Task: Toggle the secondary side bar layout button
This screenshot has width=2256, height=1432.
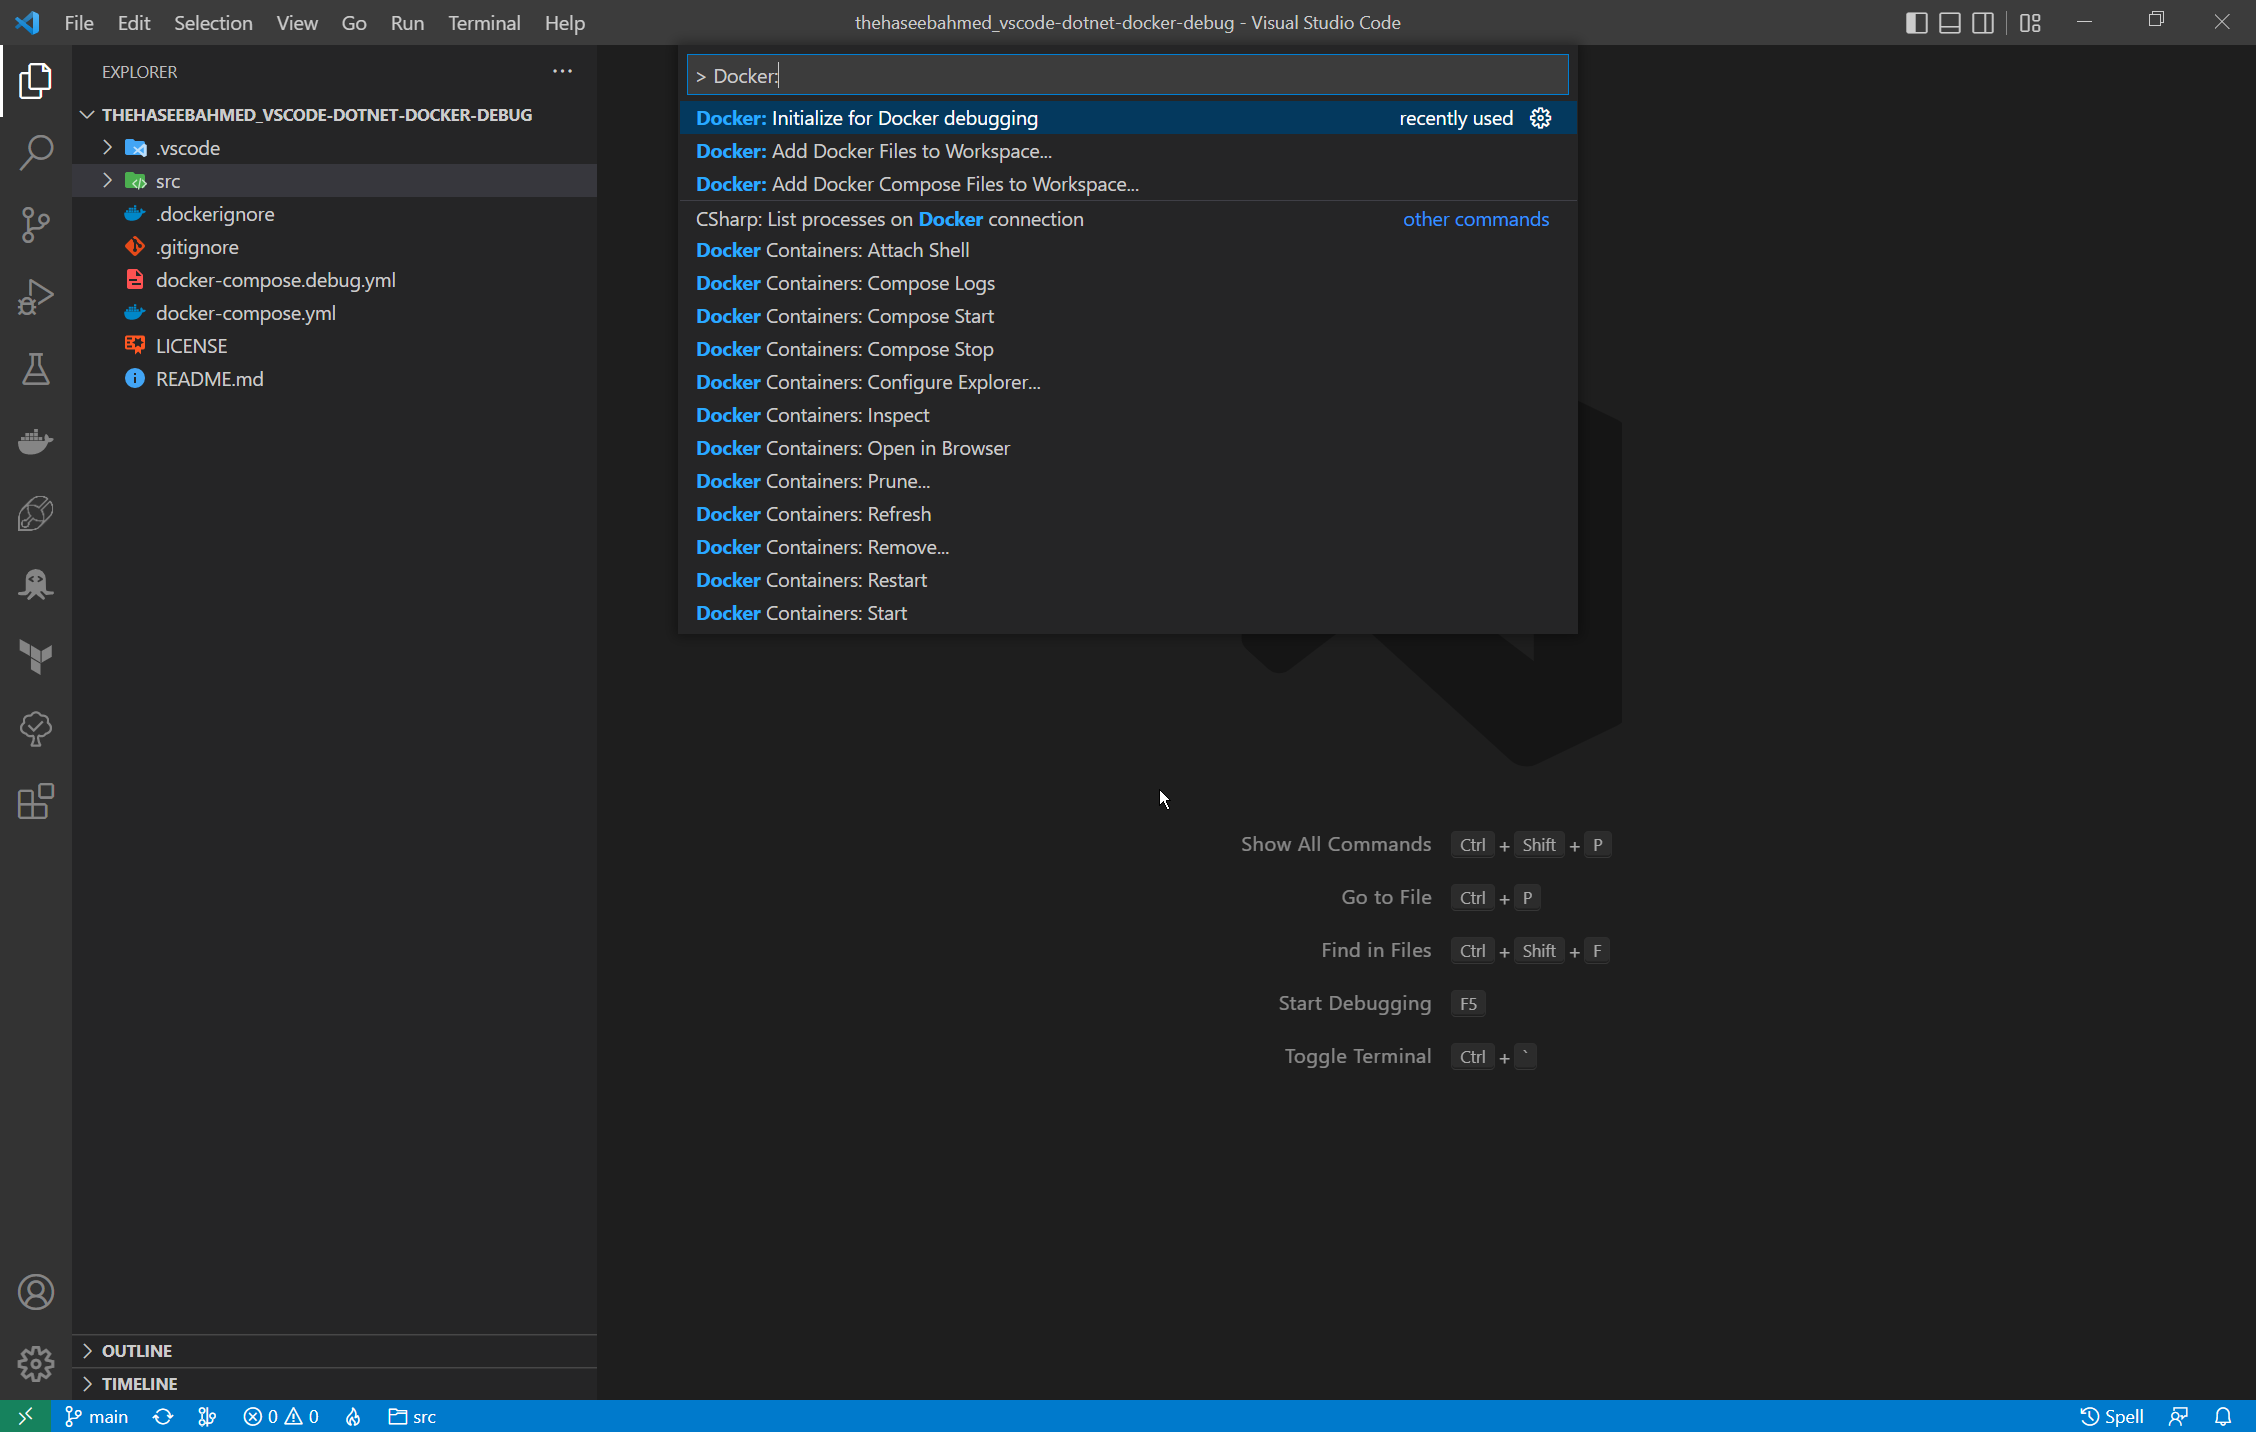Action: [x=1982, y=23]
